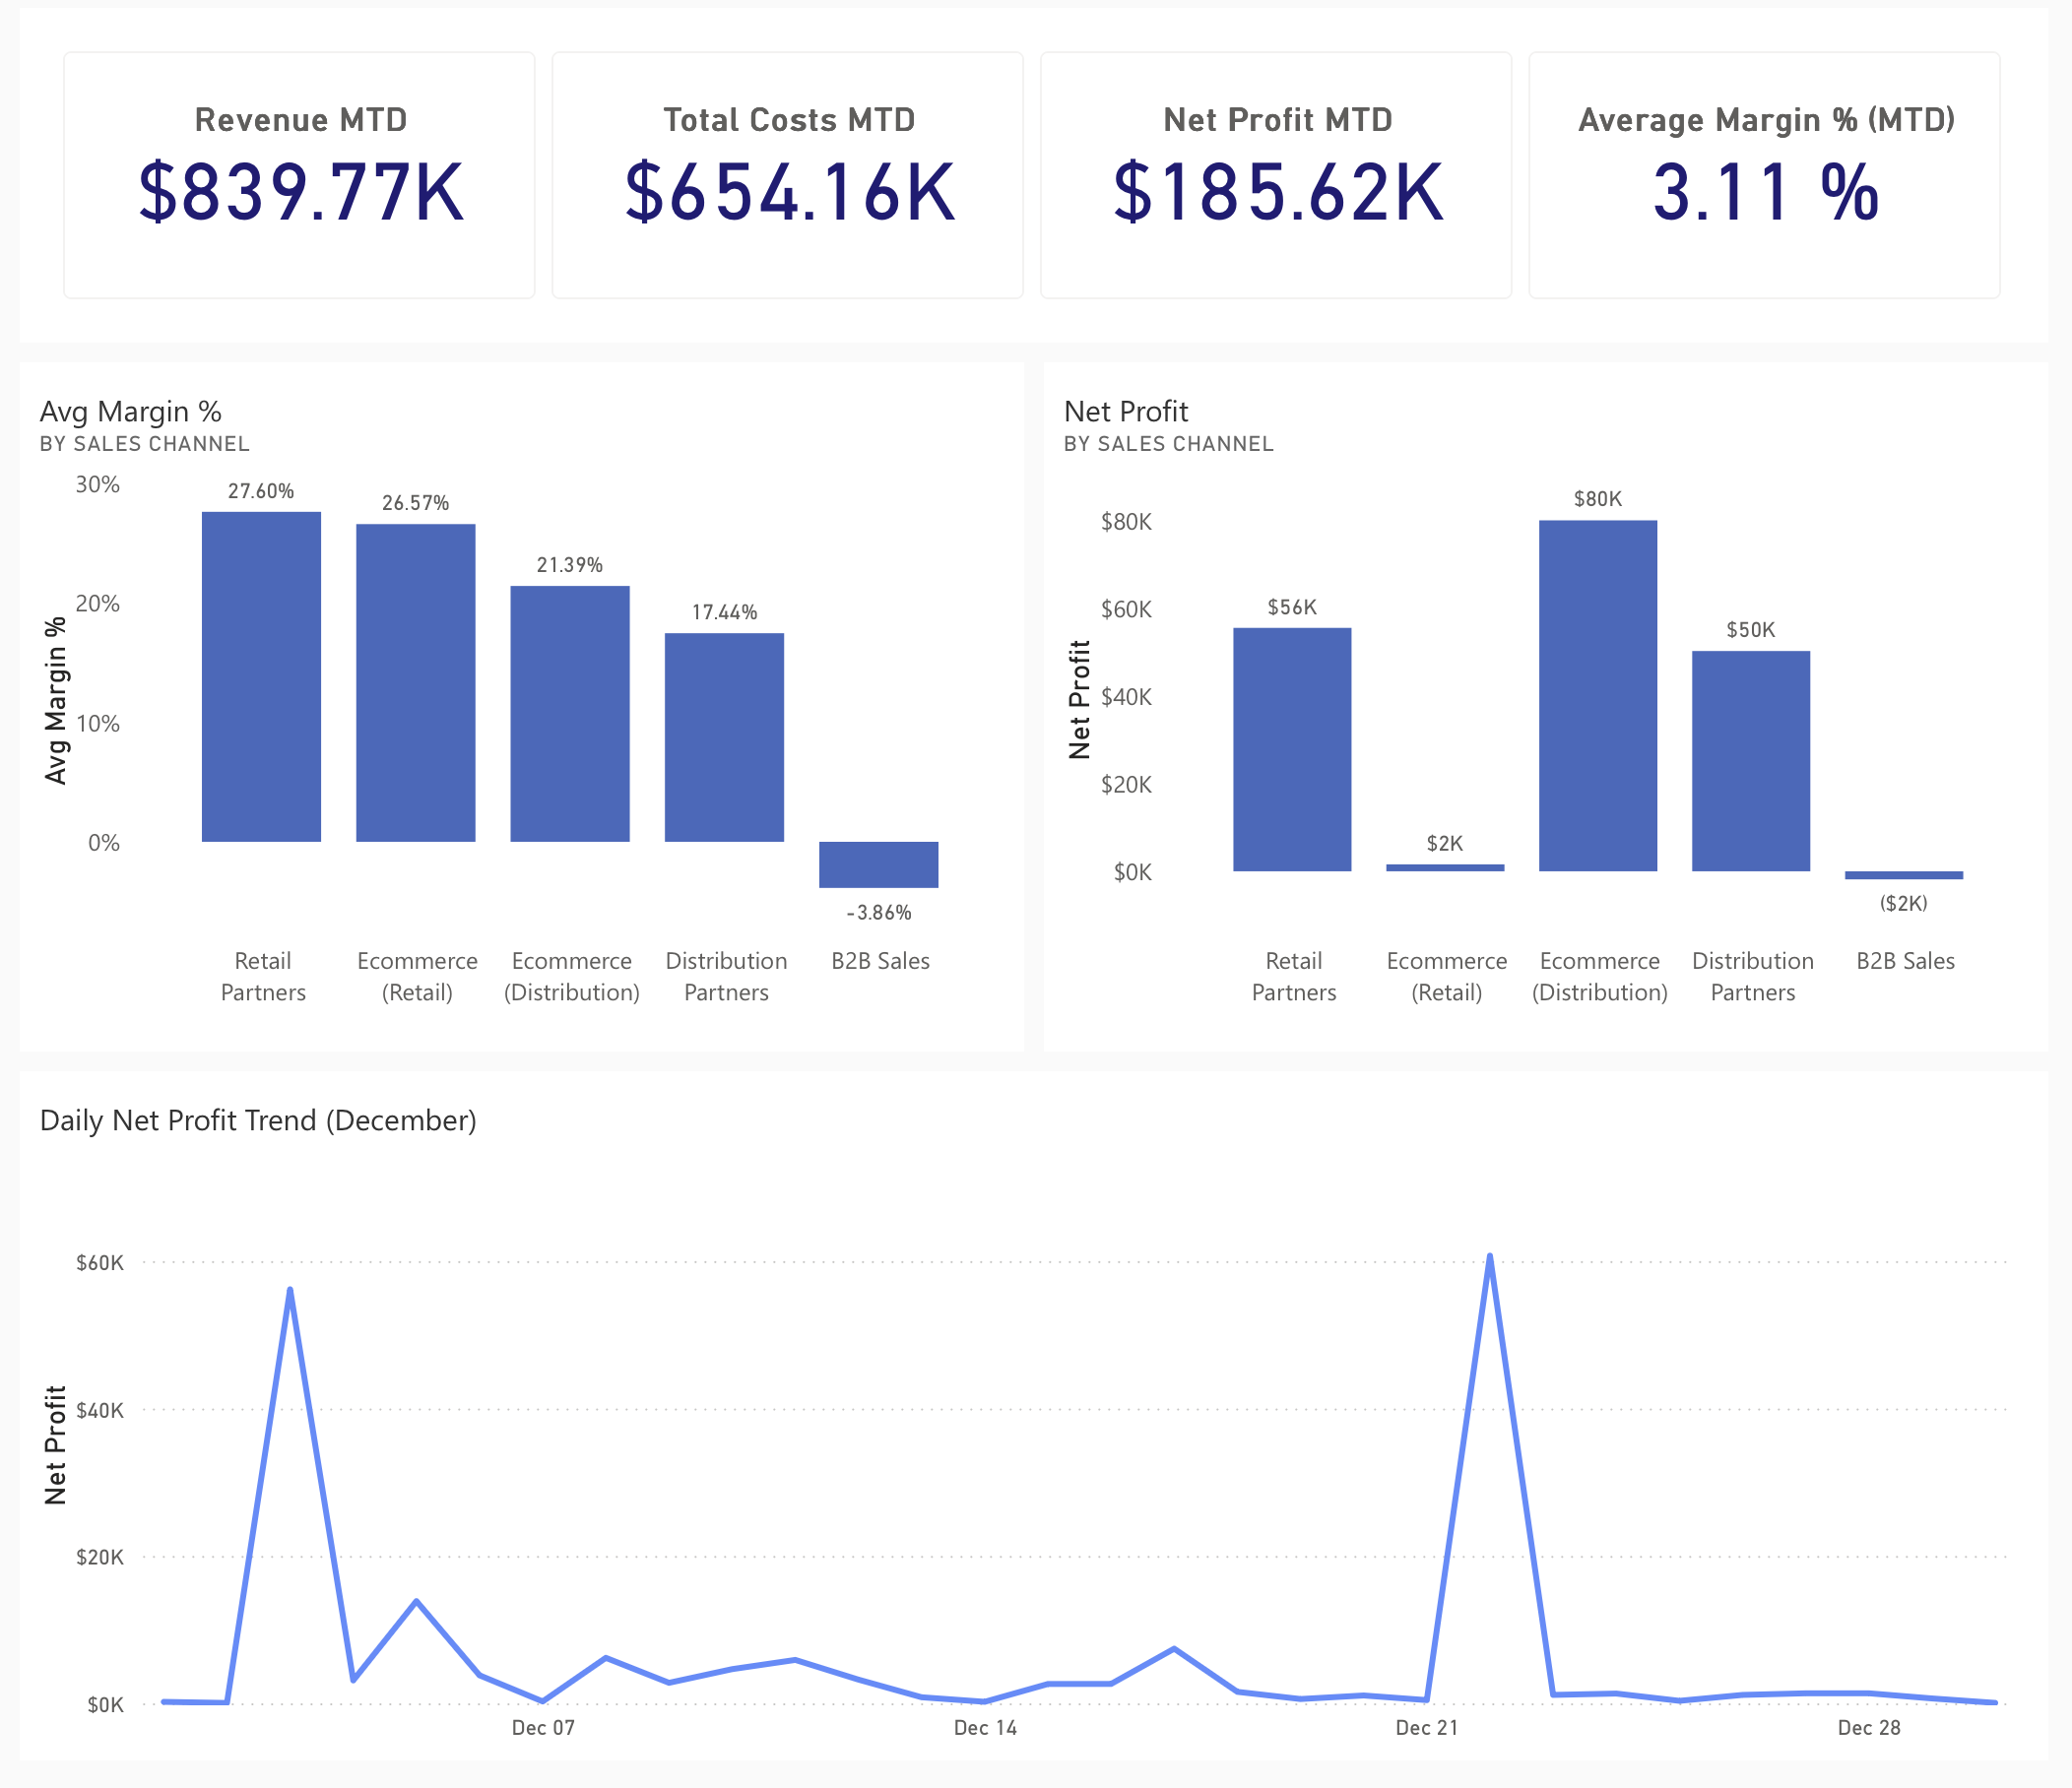
Task: Select the Average Margin % card
Action: [x=1765, y=175]
